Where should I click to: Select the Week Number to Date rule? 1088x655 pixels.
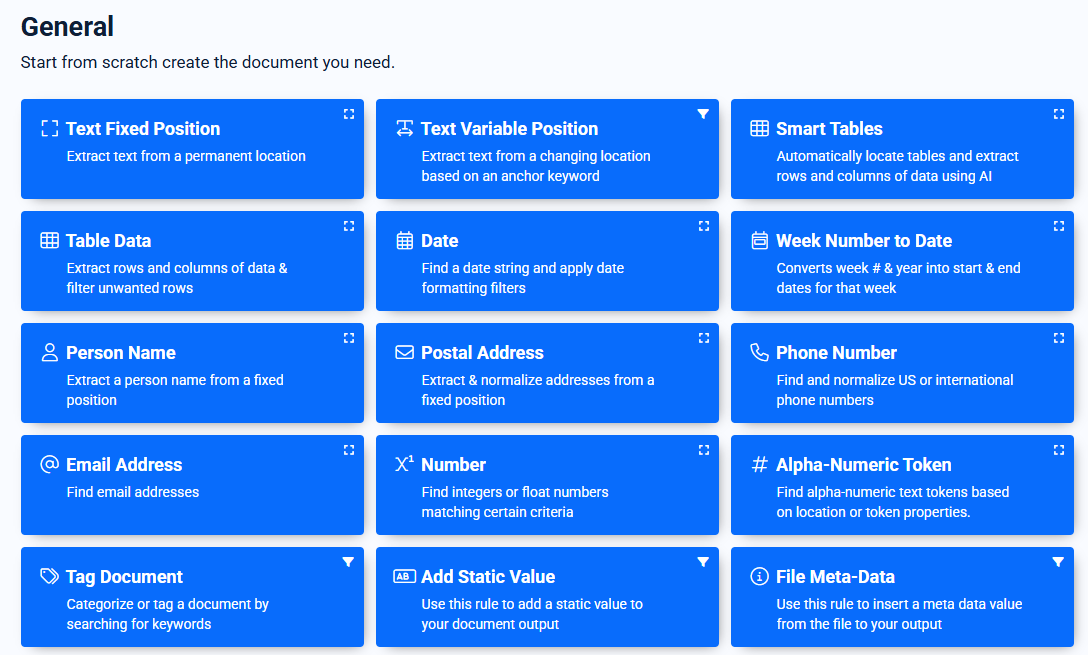[x=863, y=241]
